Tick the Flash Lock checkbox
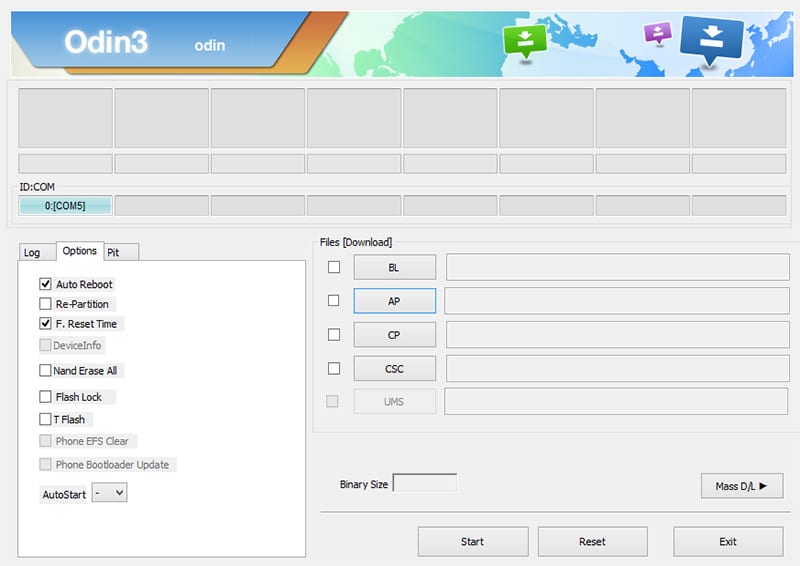The height and width of the screenshot is (566, 800). (x=45, y=397)
